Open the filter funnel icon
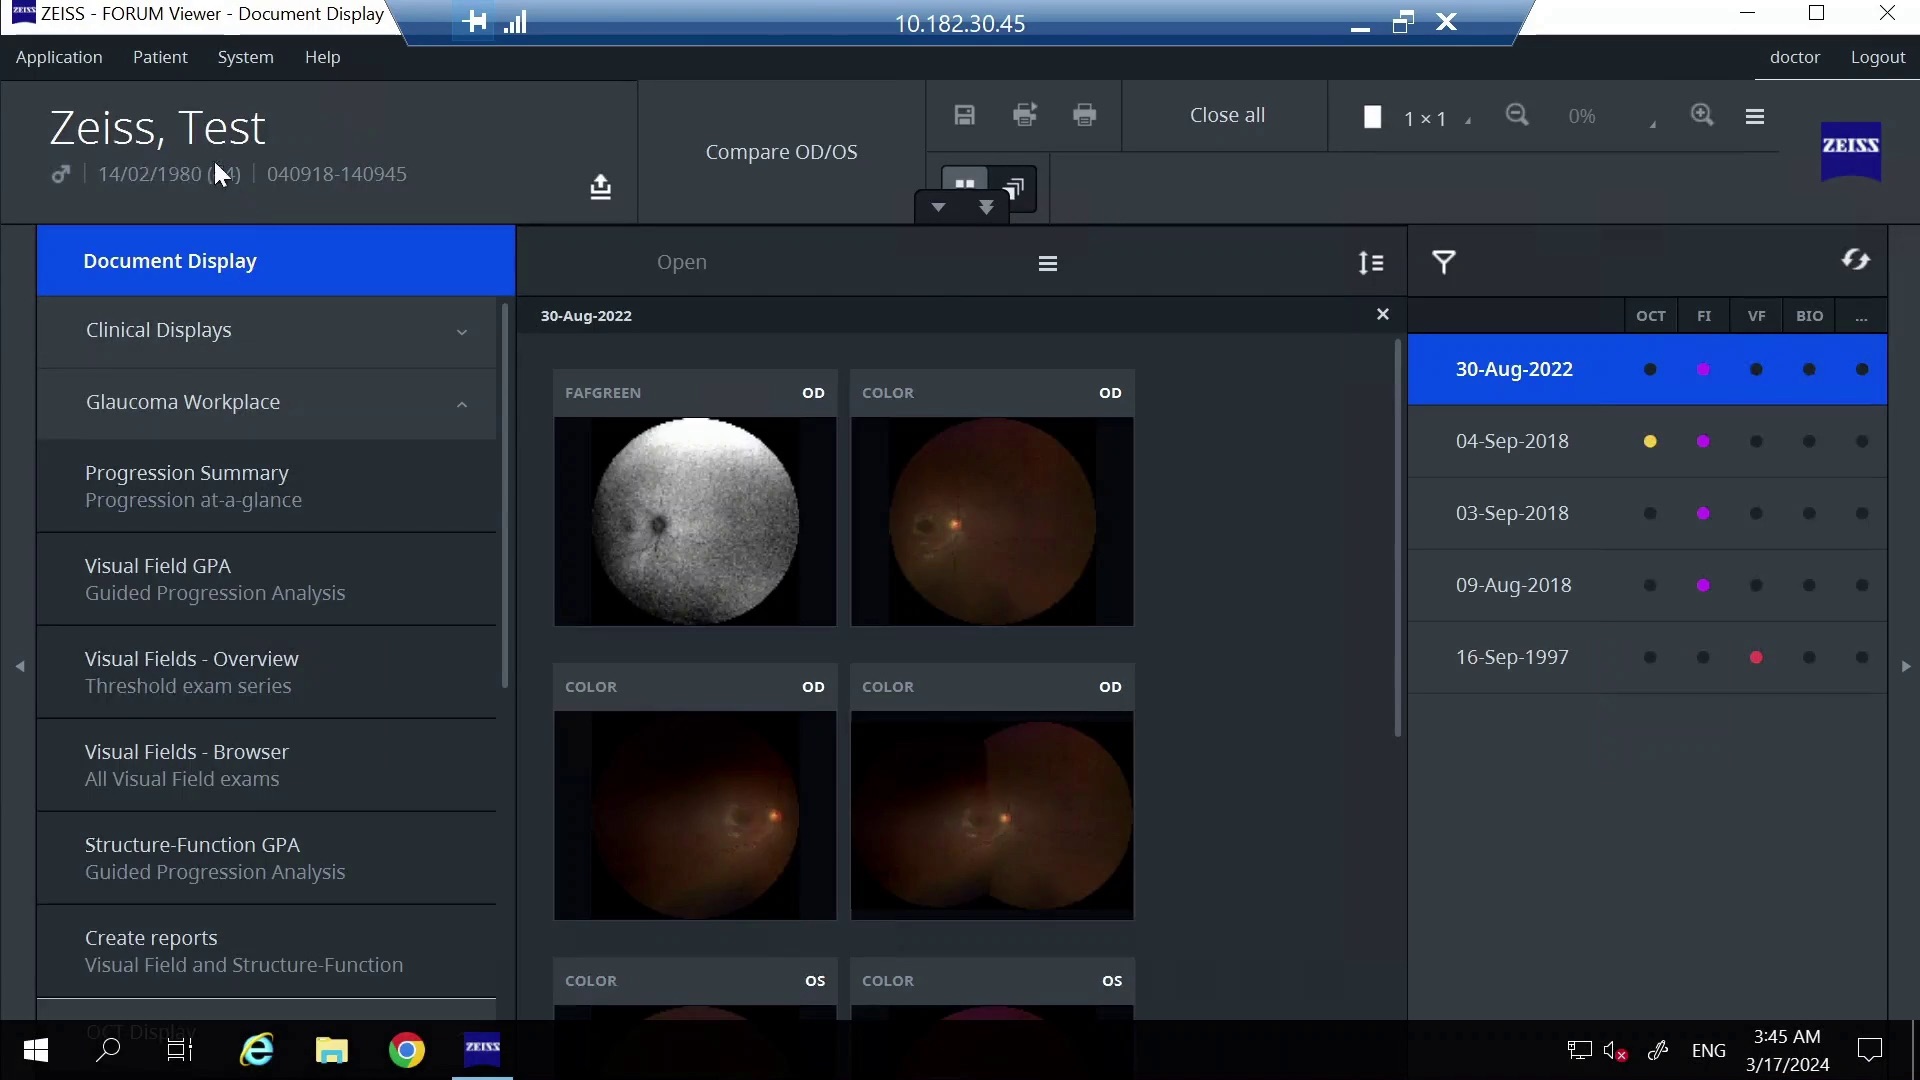The image size is (1920, 1080). [1445, 262]
